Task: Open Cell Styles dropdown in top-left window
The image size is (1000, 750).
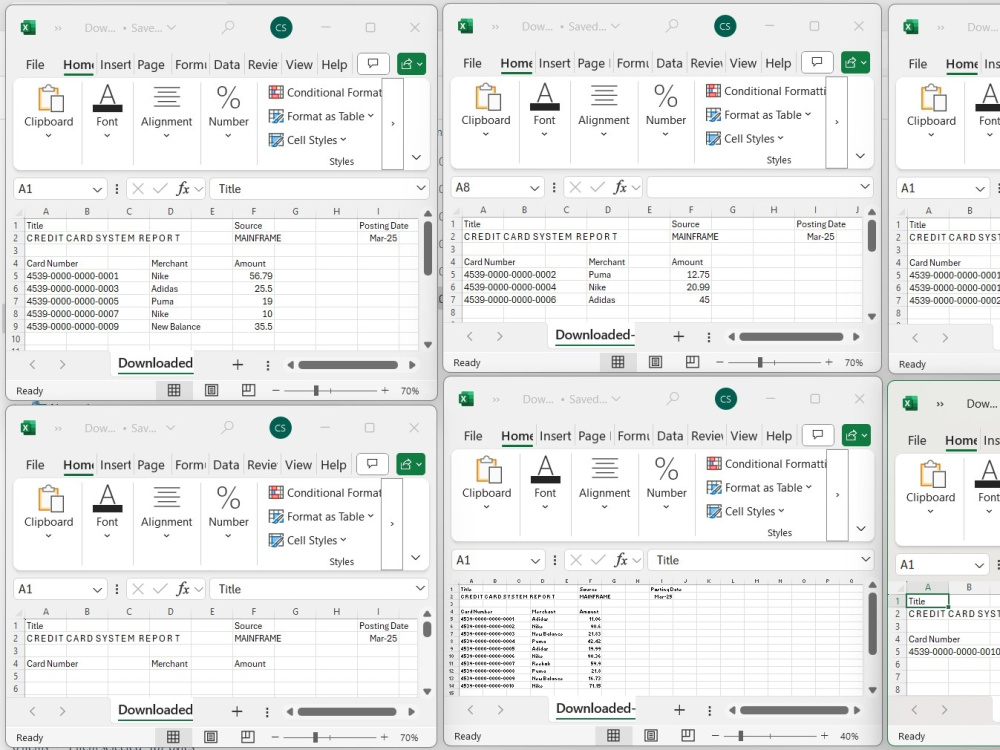Action: (x=307, y=140)
